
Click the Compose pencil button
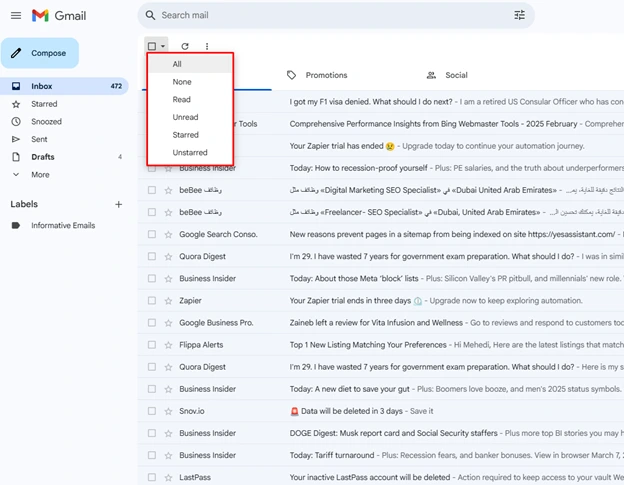(x=40, y=53)
